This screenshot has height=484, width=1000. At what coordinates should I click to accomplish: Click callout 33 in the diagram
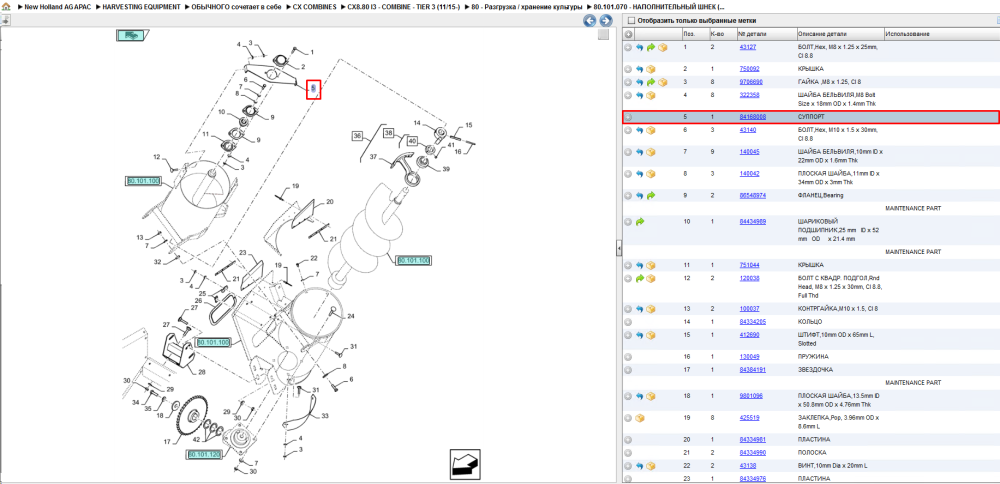click(325, 416)
